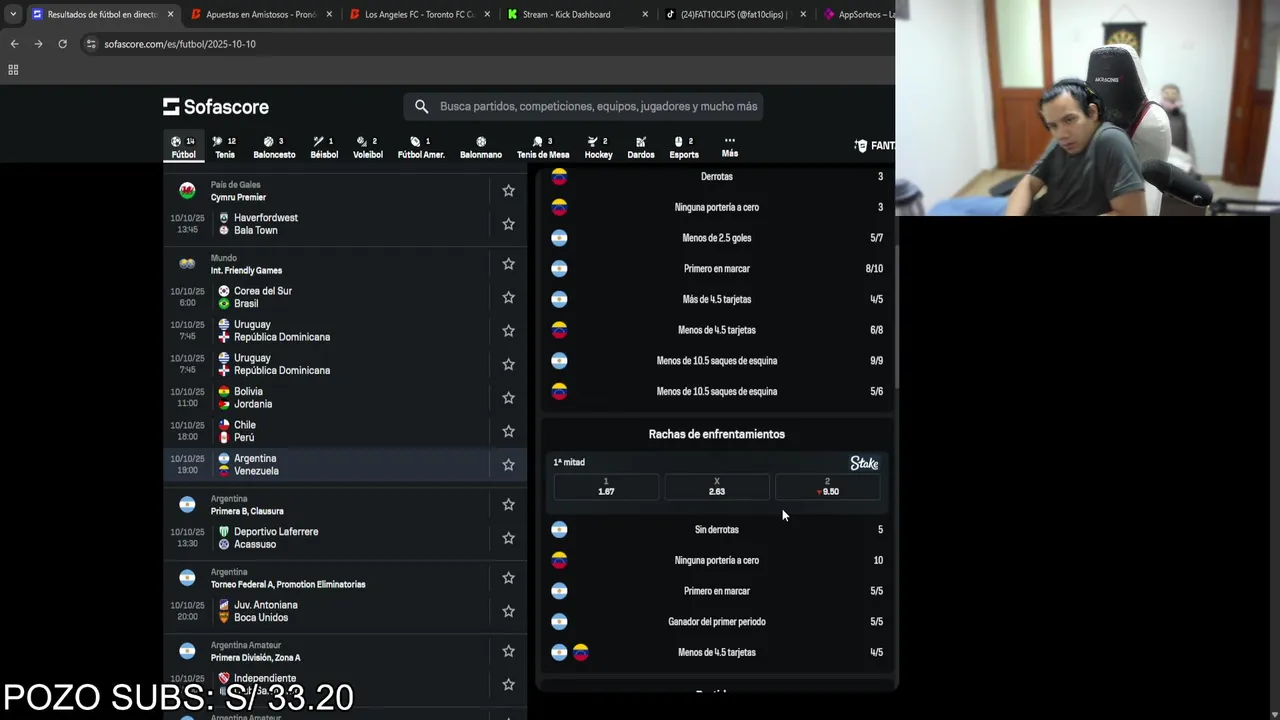Click the 'Más de 4.5 tarjetas' row
Viewport: 1280px width, 720px height.
point(717,299)
